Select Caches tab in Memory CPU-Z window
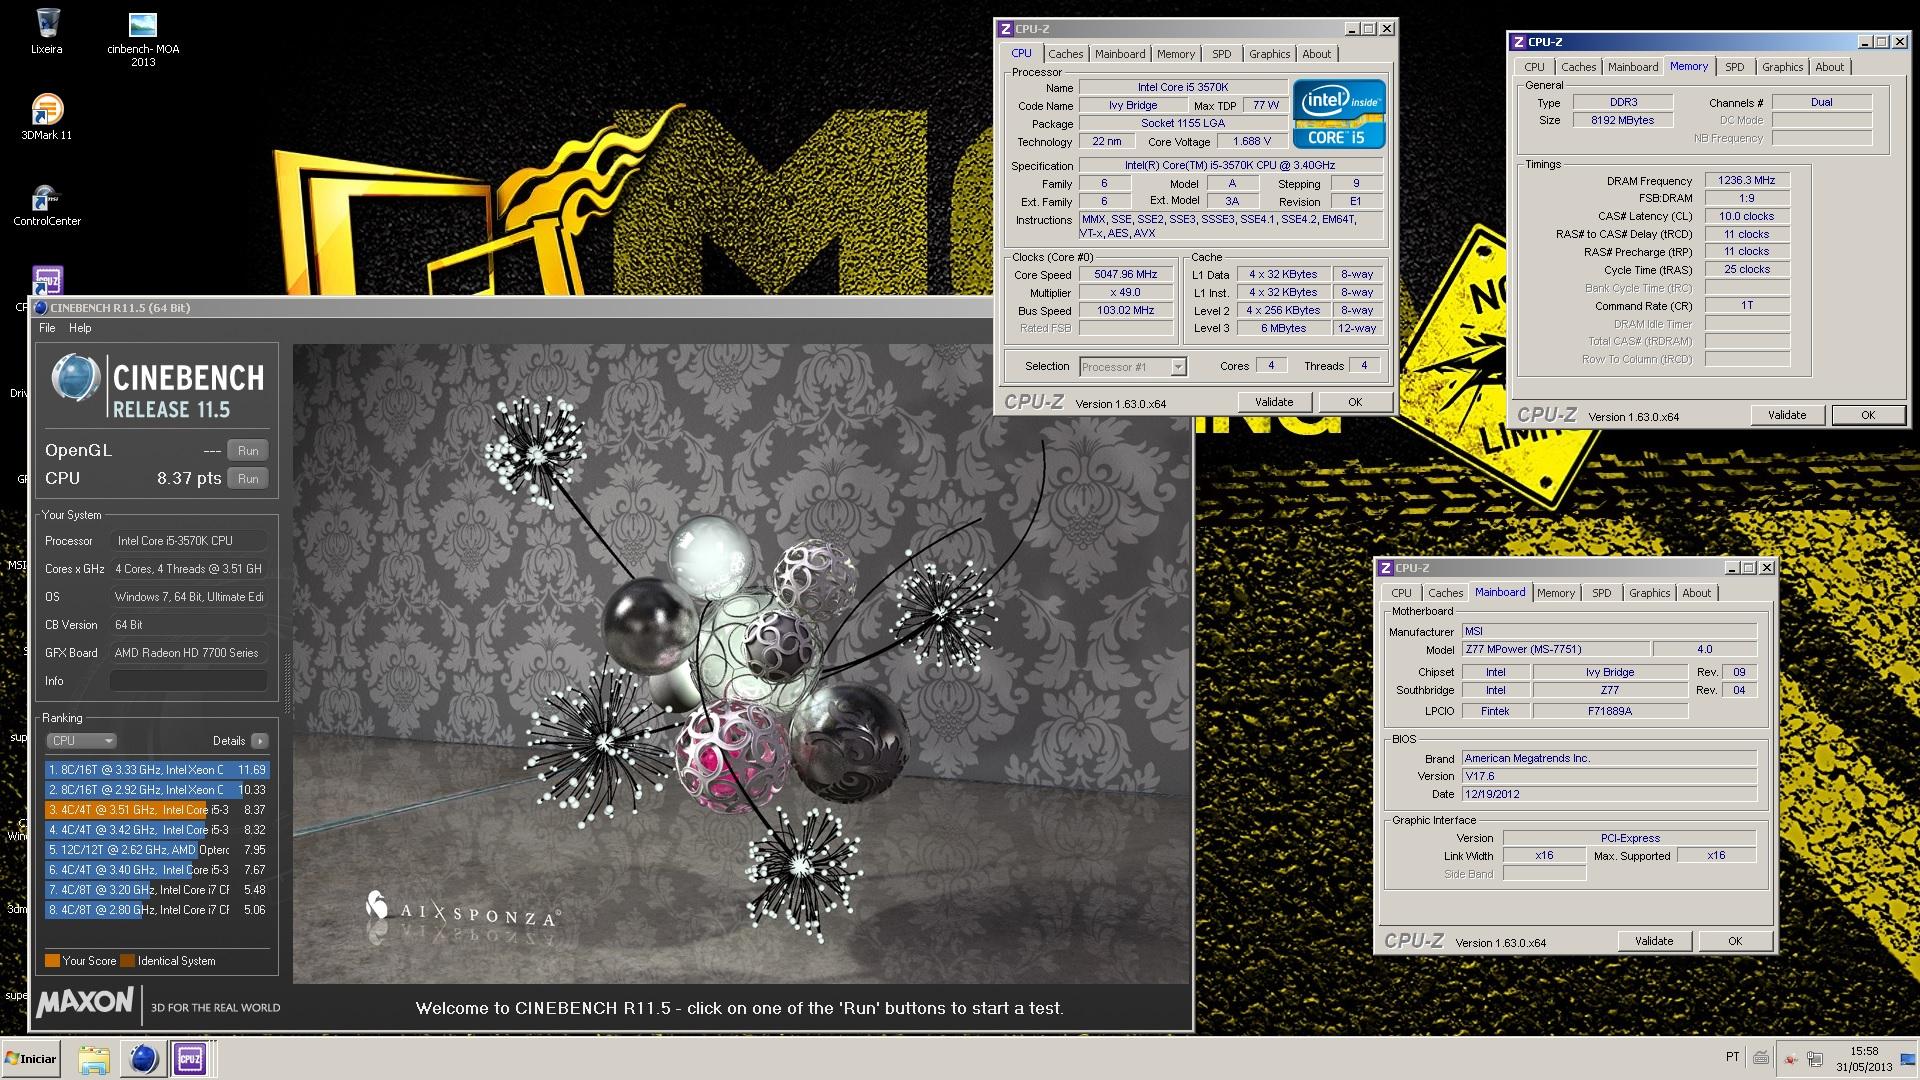This screenshot has height=1080, width=1920. tap(1579, 67)
